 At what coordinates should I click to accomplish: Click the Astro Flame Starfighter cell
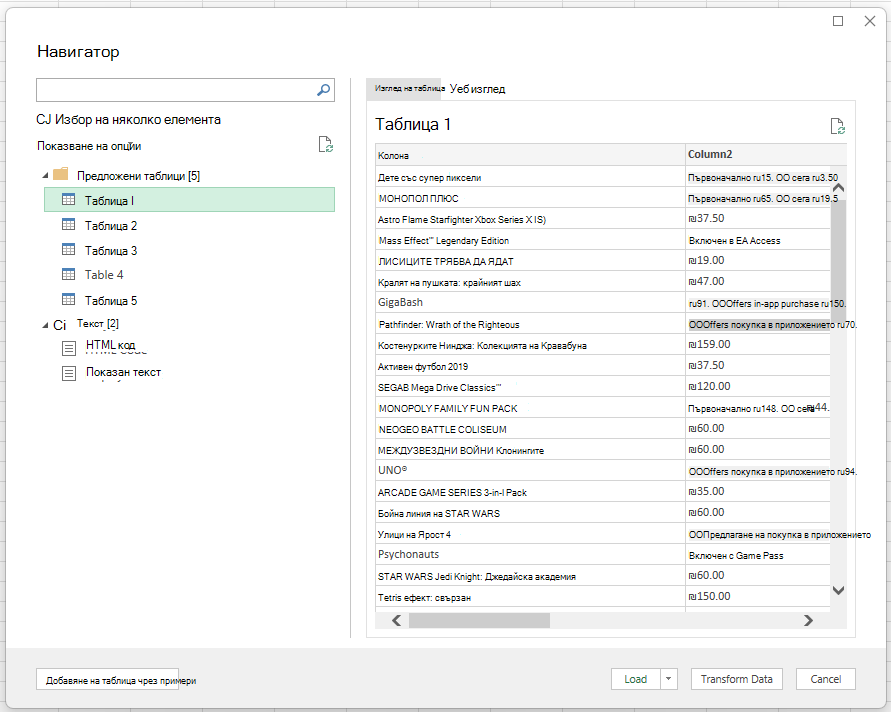coord(530,219)
